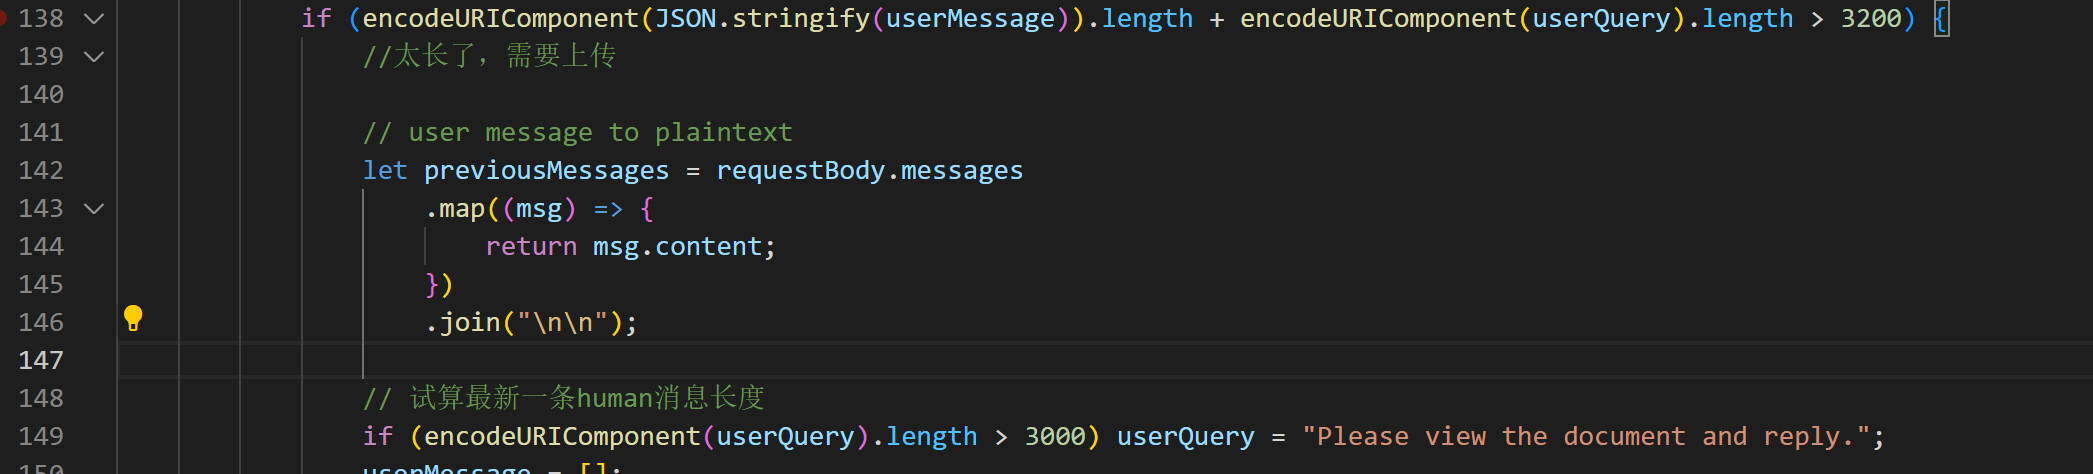Click line number 149 in the gutter

coord(41,436)
